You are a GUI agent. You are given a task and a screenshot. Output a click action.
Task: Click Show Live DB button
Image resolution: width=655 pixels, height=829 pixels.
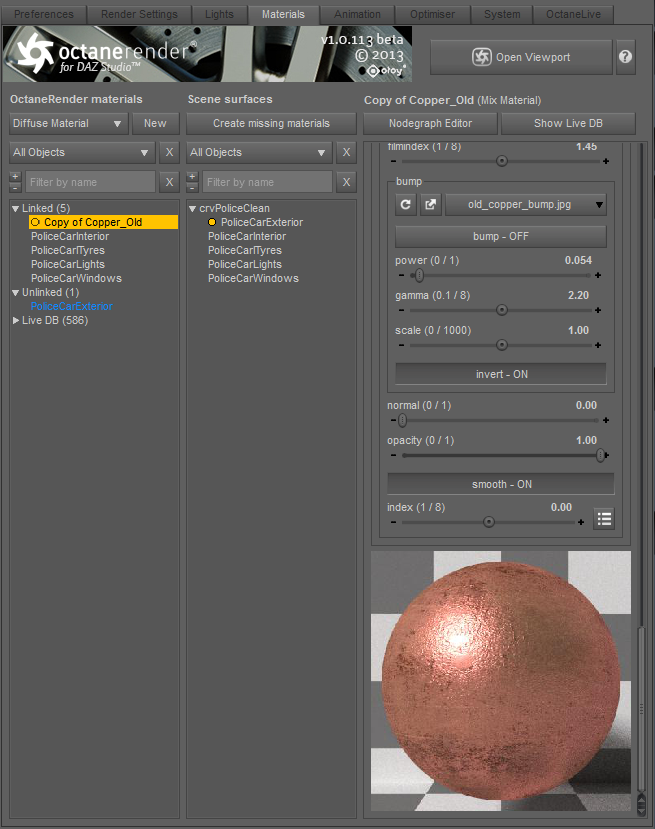click(x=568, y=123)
